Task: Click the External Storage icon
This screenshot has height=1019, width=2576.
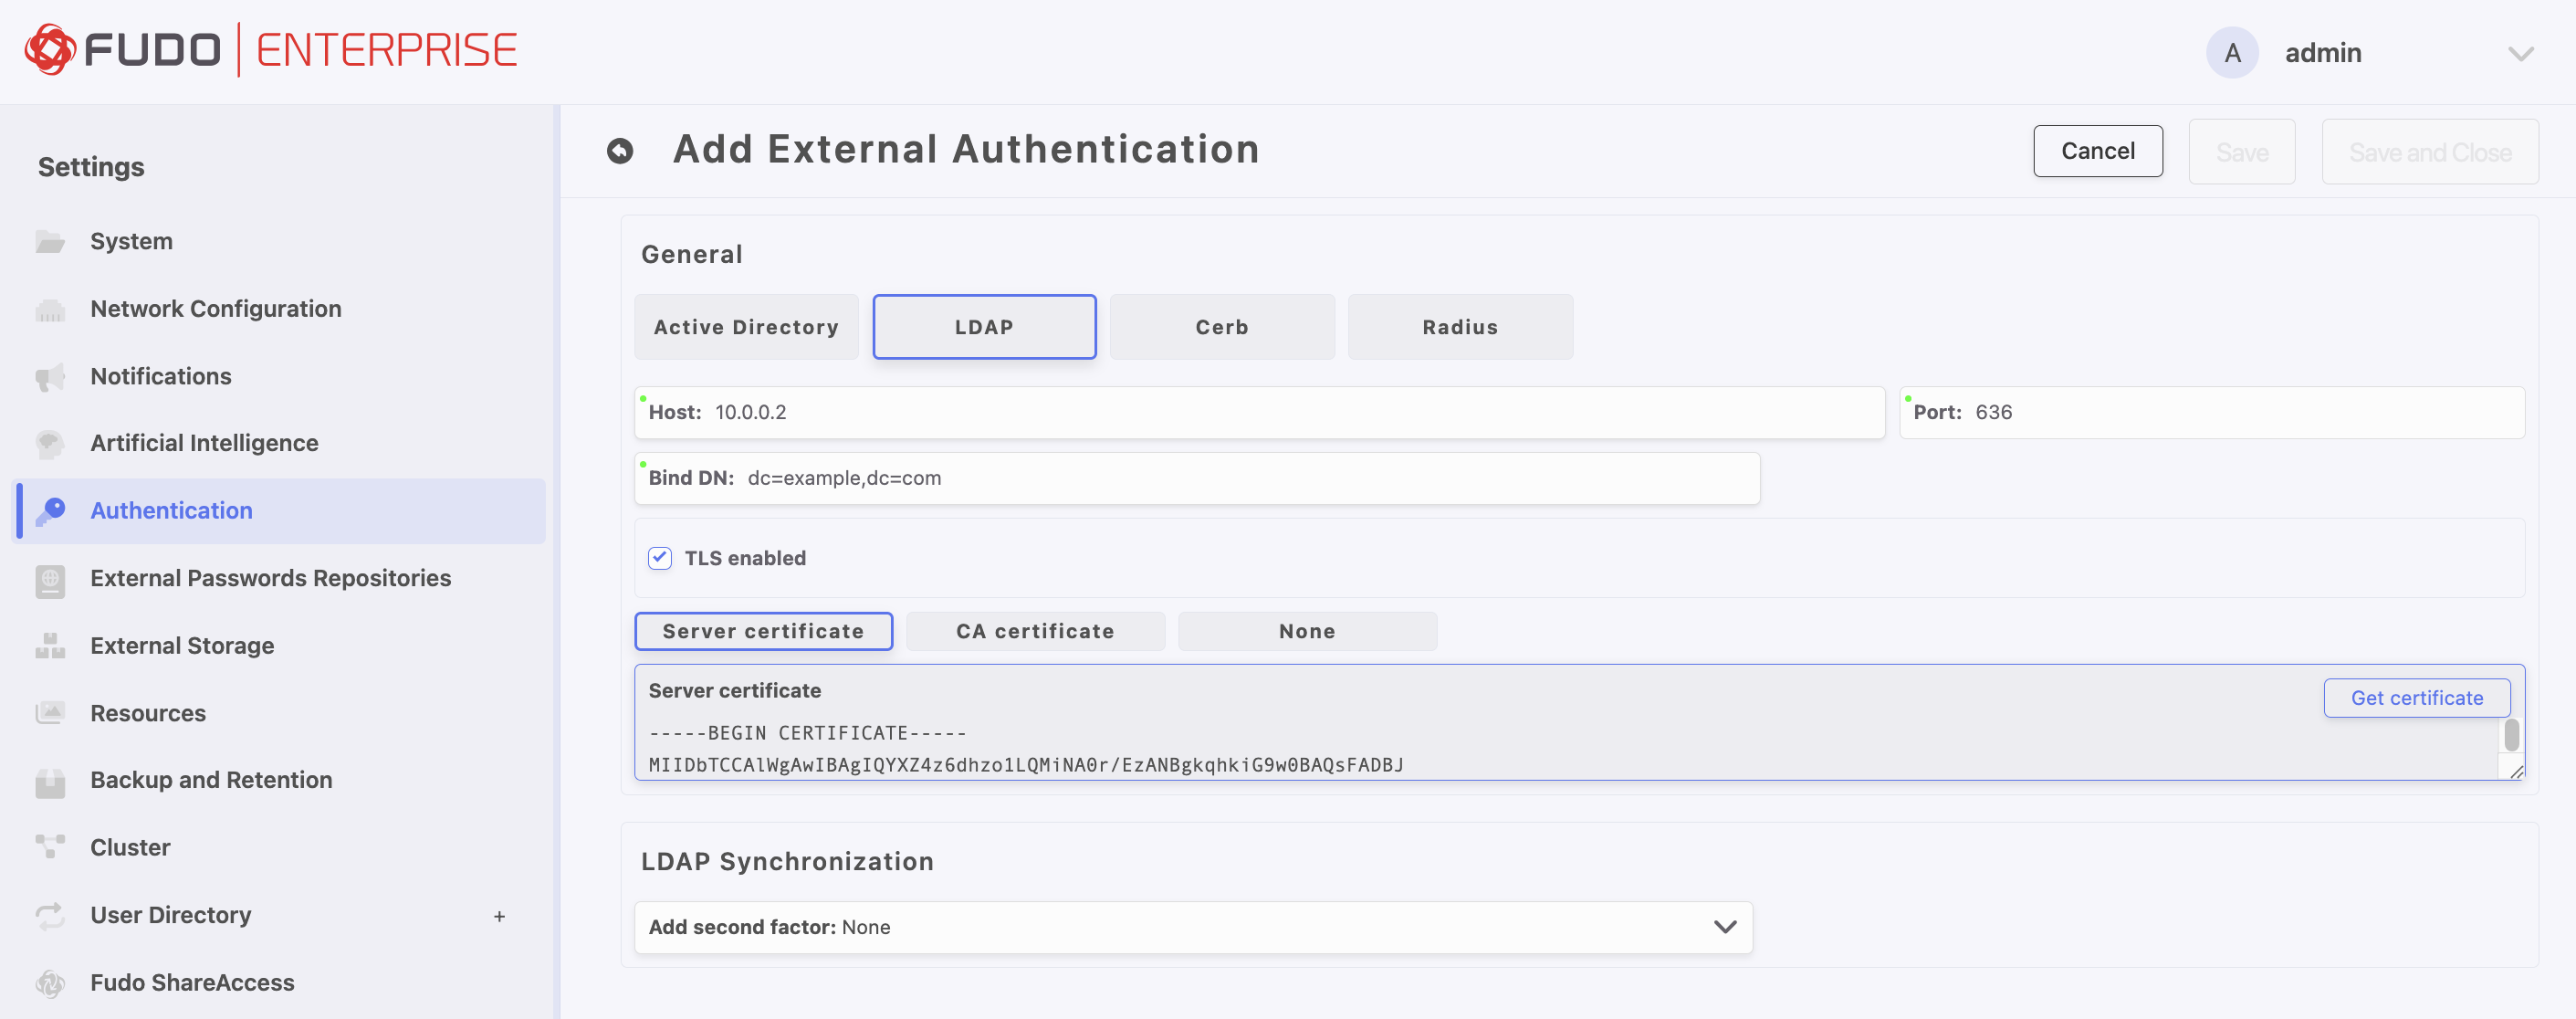Action: click(x=50, y=646)
